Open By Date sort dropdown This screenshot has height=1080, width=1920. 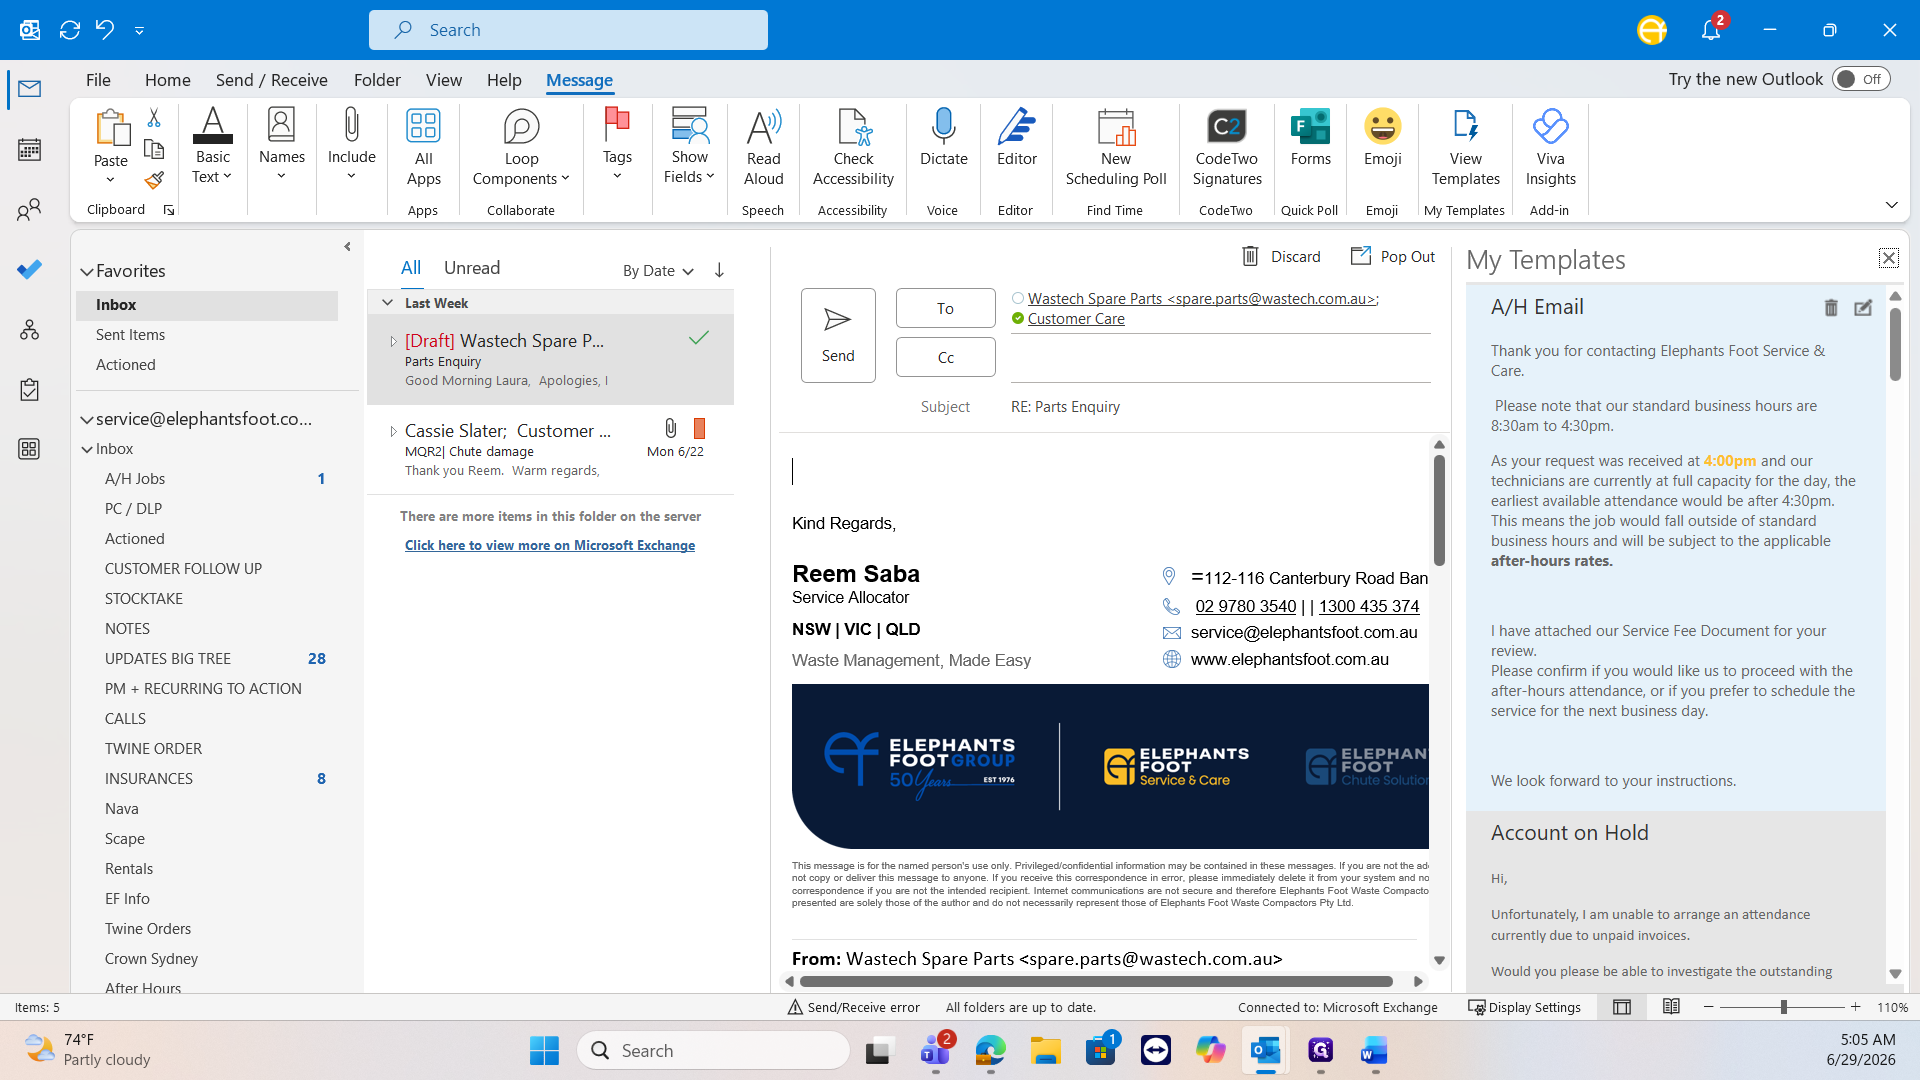(x=658, y=271)
